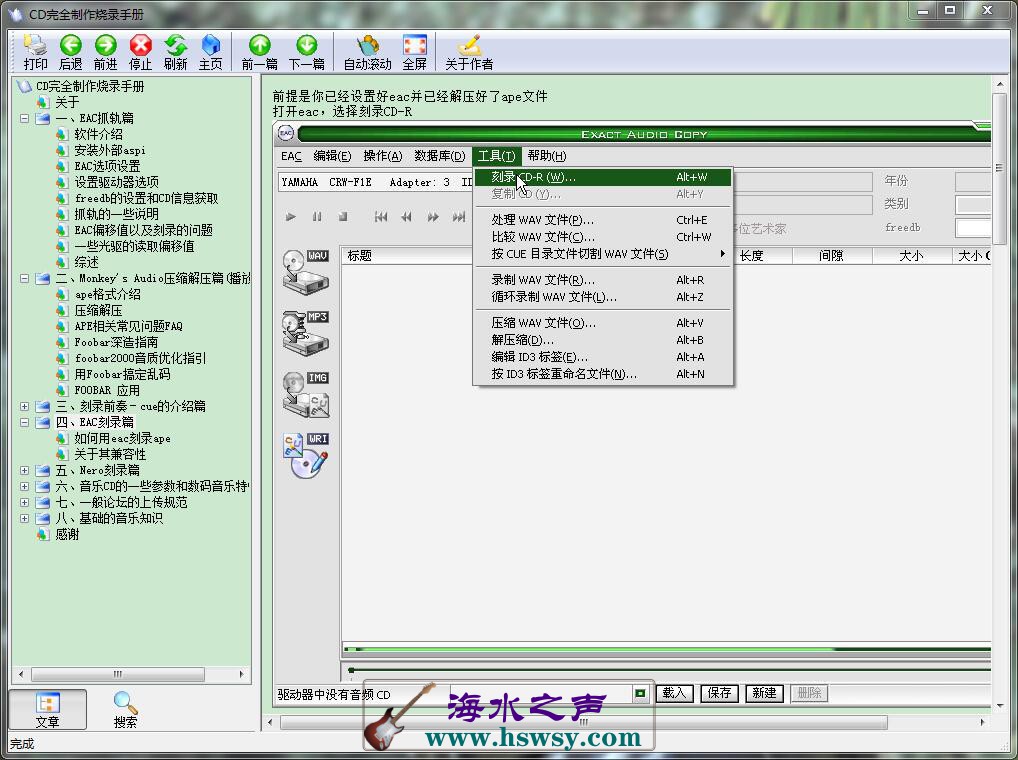Open the 数据库(D) menu
This screenshot has width=1018, height=760.
(440, 156)
